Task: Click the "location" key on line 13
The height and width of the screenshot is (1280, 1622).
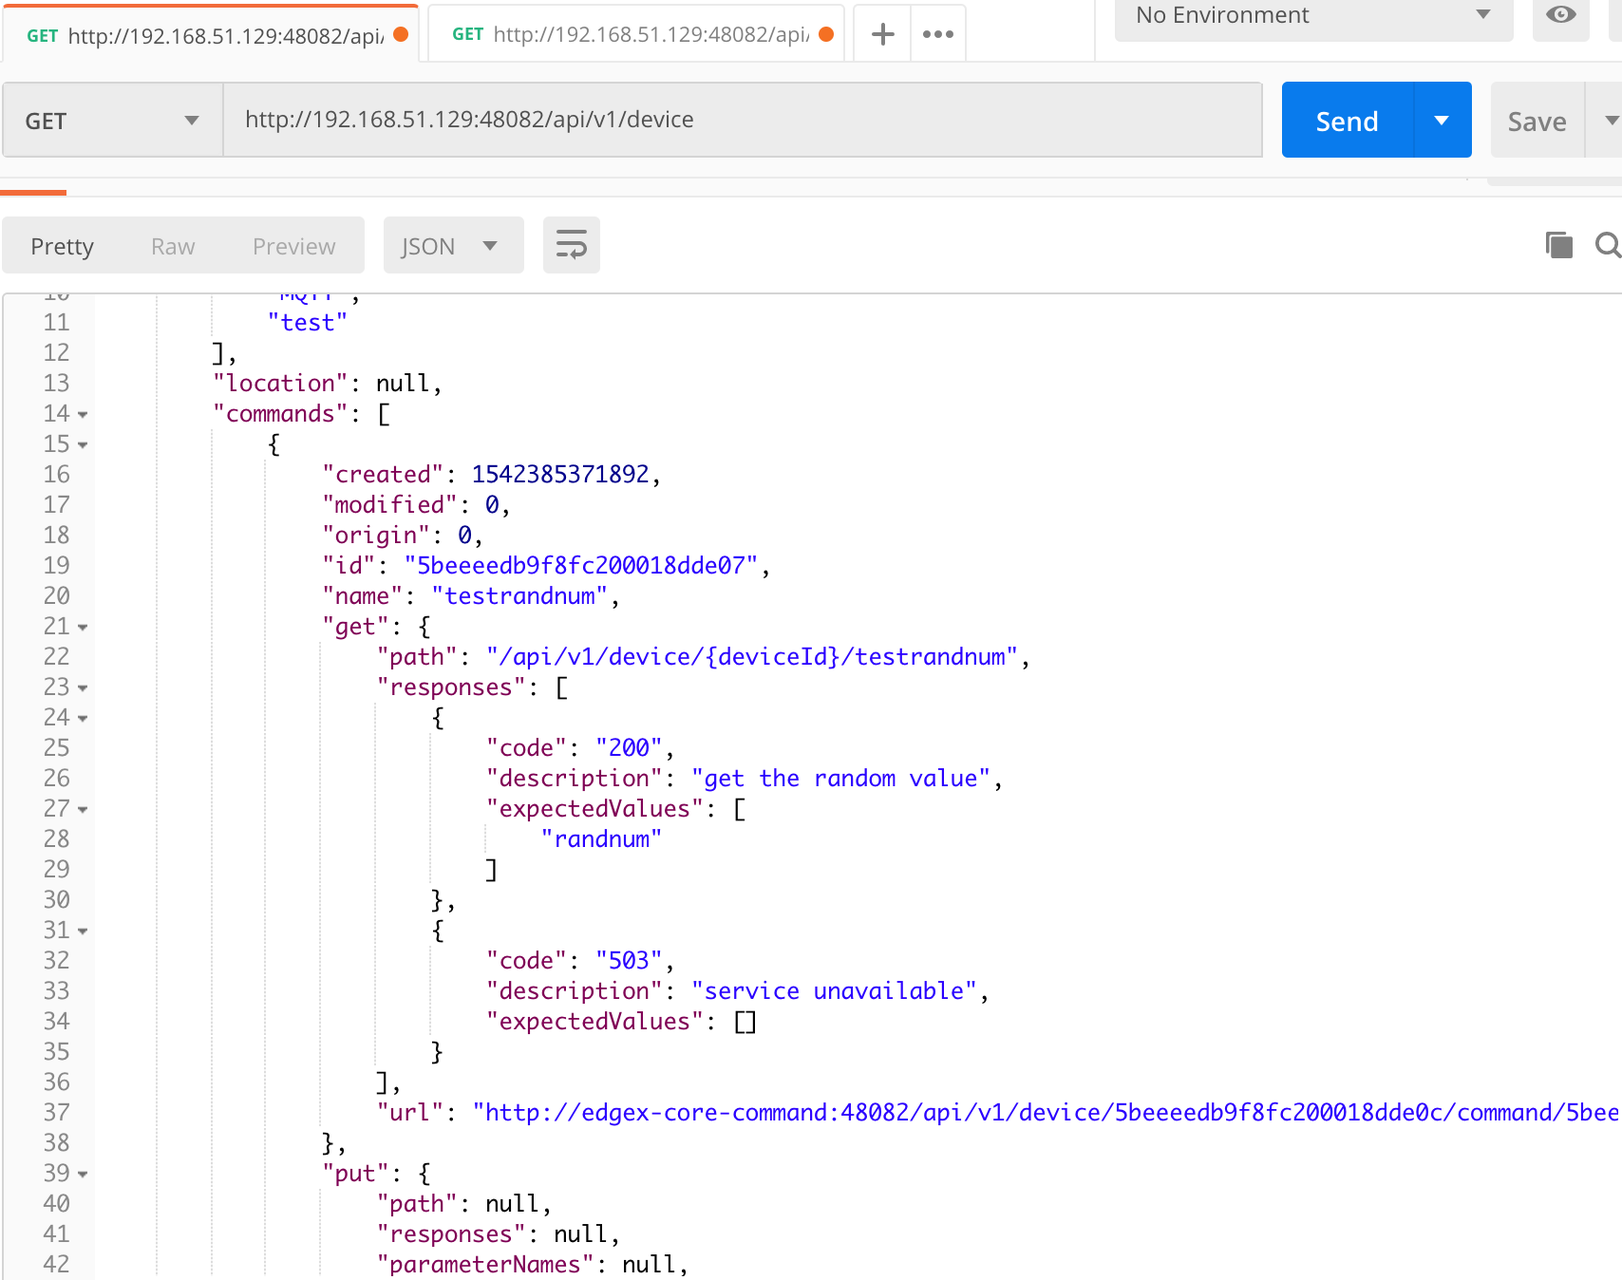Action: tap(281, 384)
